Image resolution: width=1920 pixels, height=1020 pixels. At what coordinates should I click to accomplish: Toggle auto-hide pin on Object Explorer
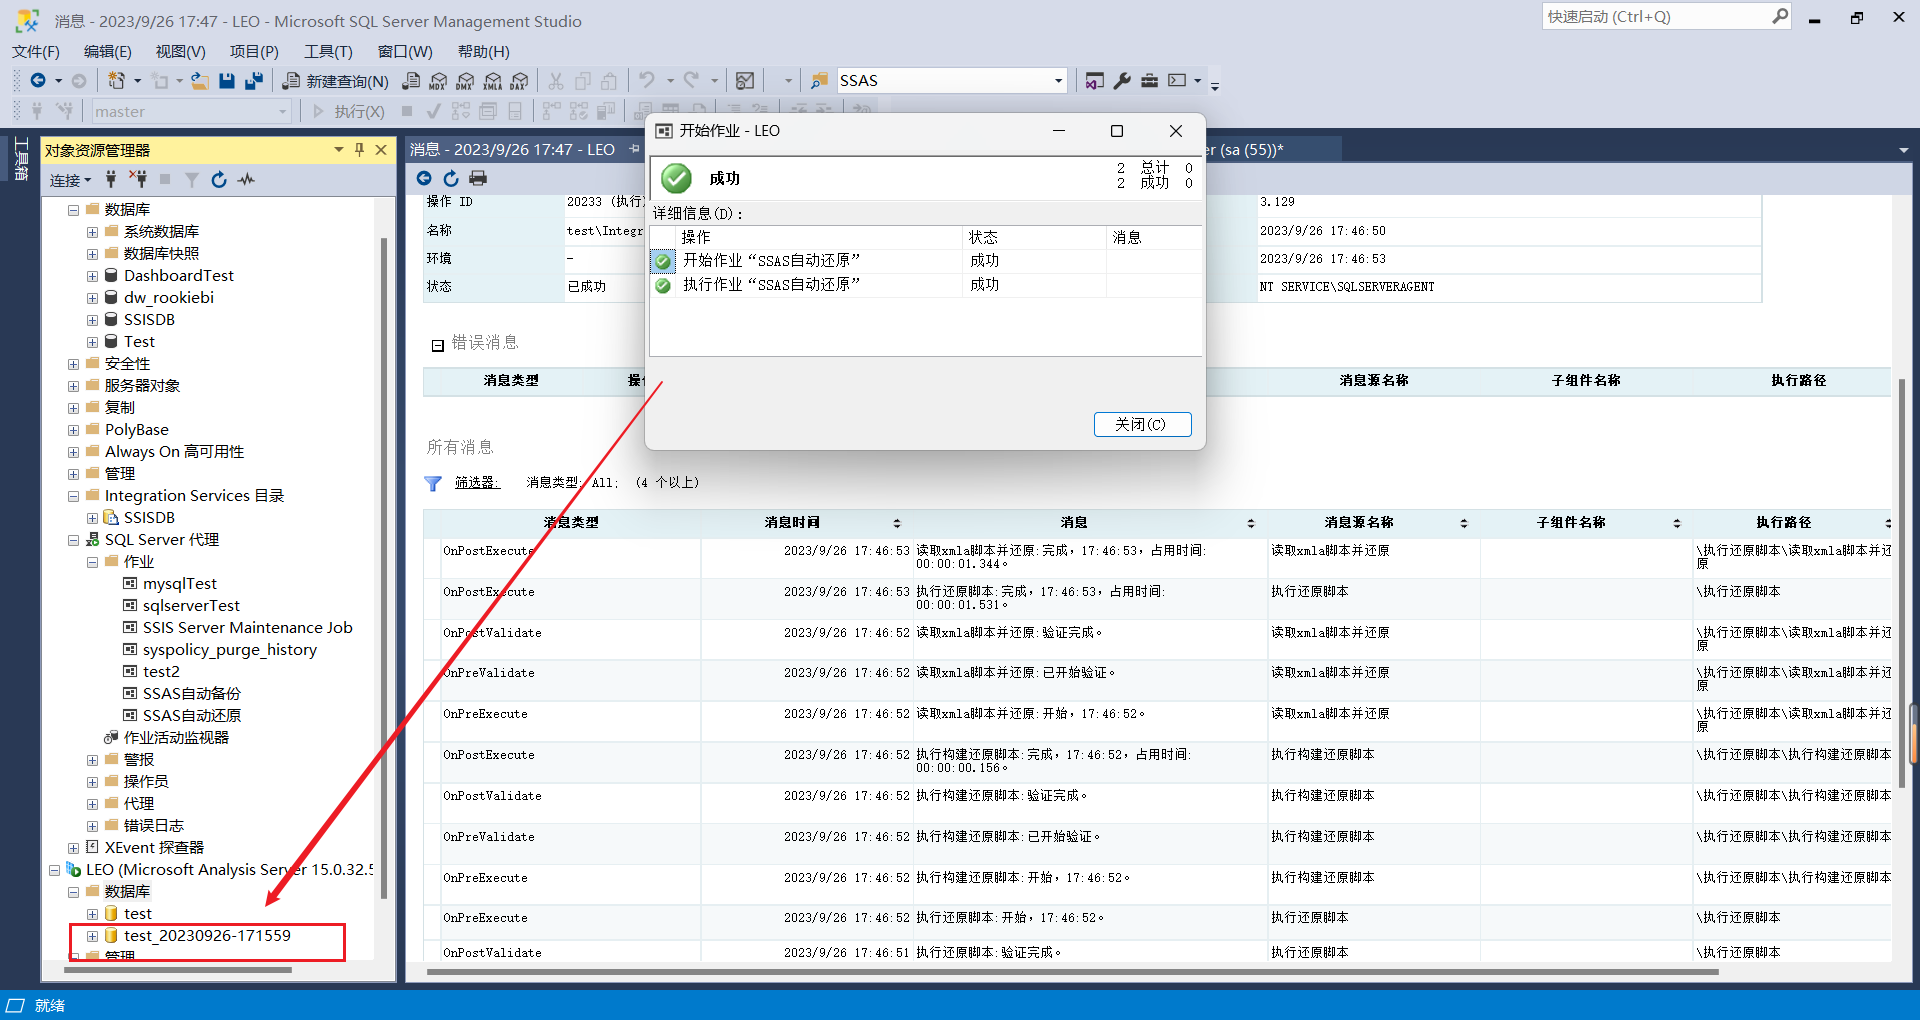359,150
